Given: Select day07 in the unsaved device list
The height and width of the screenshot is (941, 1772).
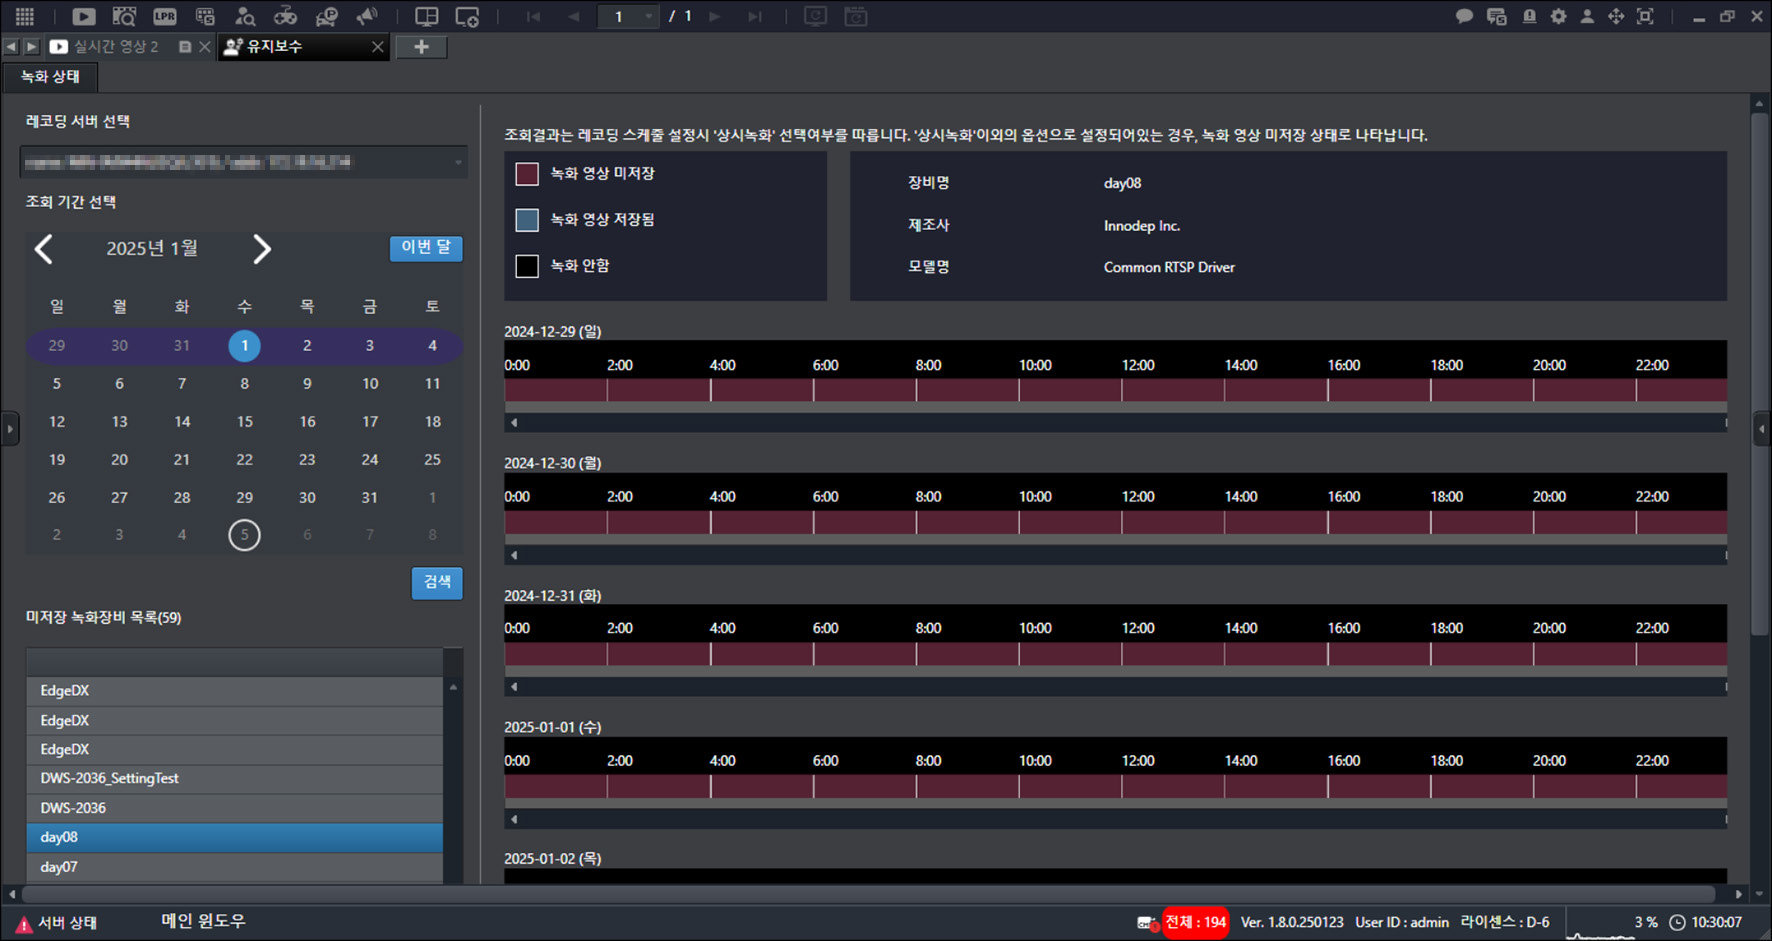Looking at the screenshot, I should pyautogui.click(x=235, y=867).
